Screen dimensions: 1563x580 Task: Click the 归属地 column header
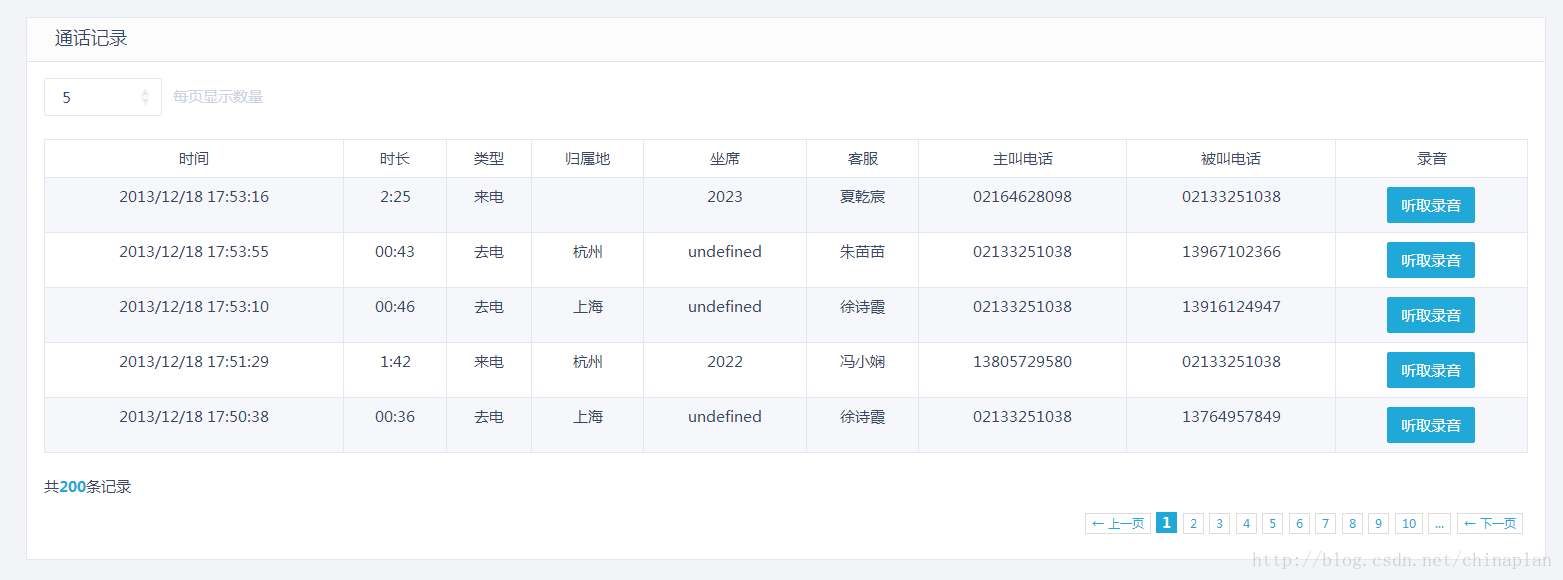click(x=588, y=159)
